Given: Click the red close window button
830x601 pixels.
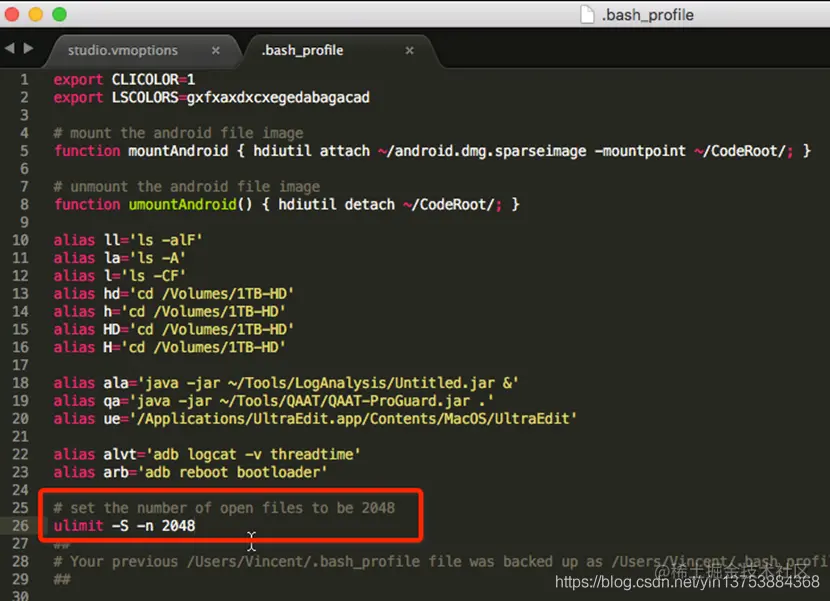Looking at the screenshot, I should point(12,14).
